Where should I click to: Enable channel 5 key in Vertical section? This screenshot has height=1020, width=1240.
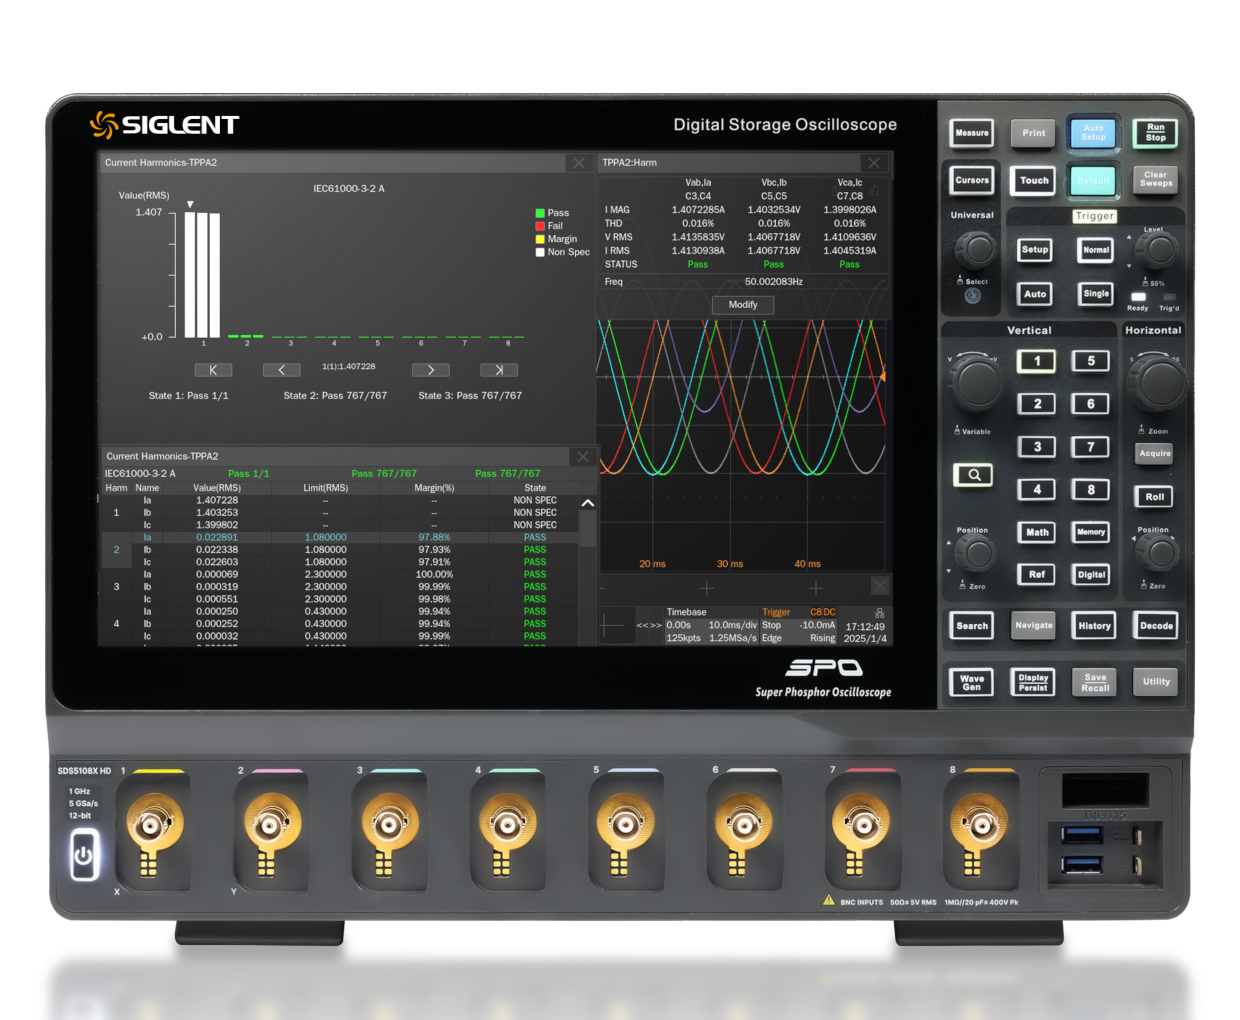coord(1091,361)
